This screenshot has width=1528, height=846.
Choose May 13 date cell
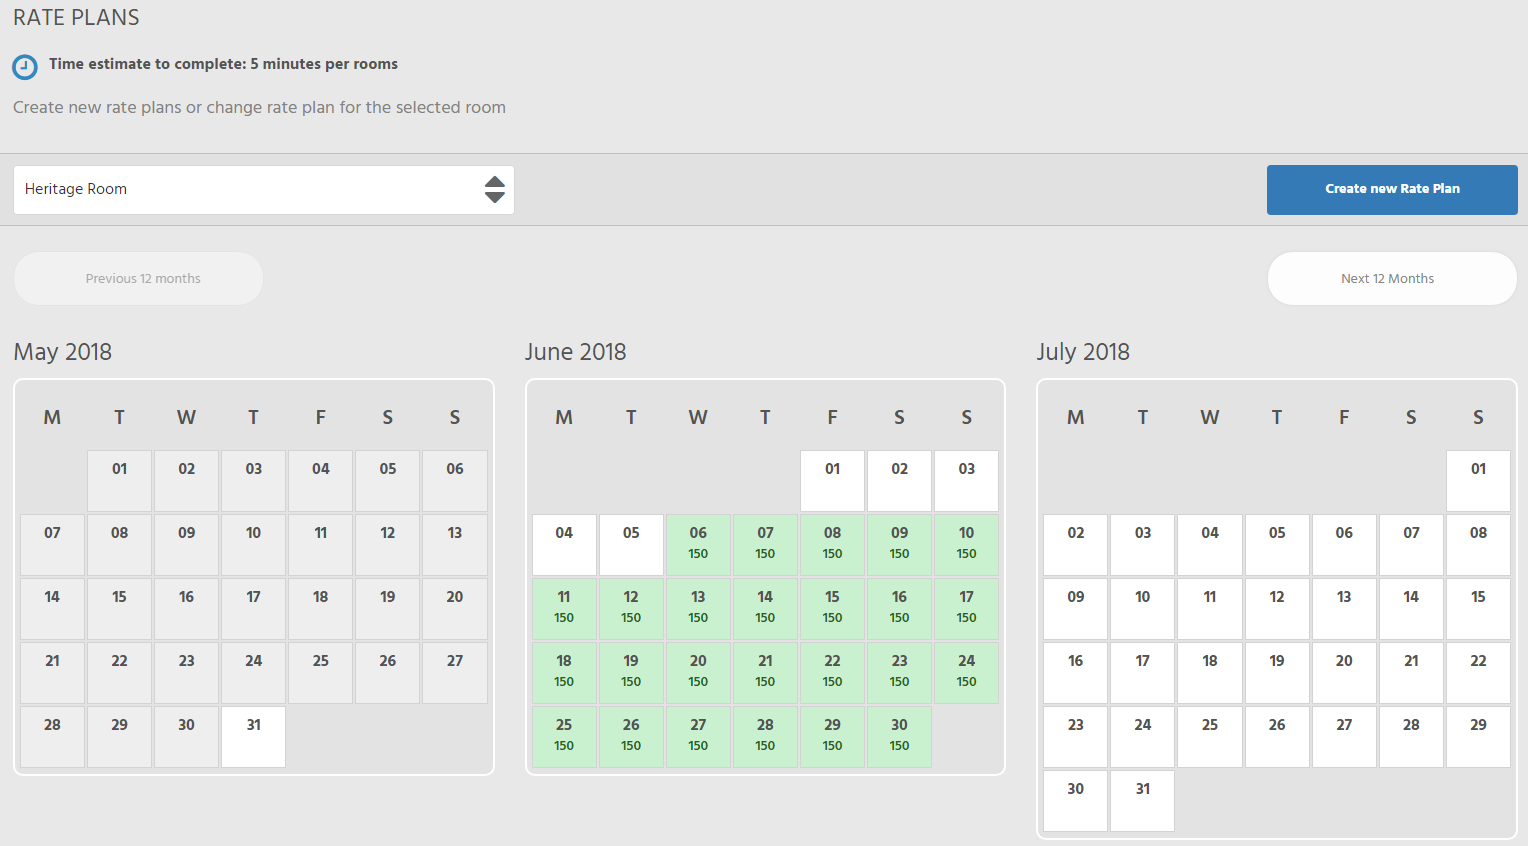[455, 545]
